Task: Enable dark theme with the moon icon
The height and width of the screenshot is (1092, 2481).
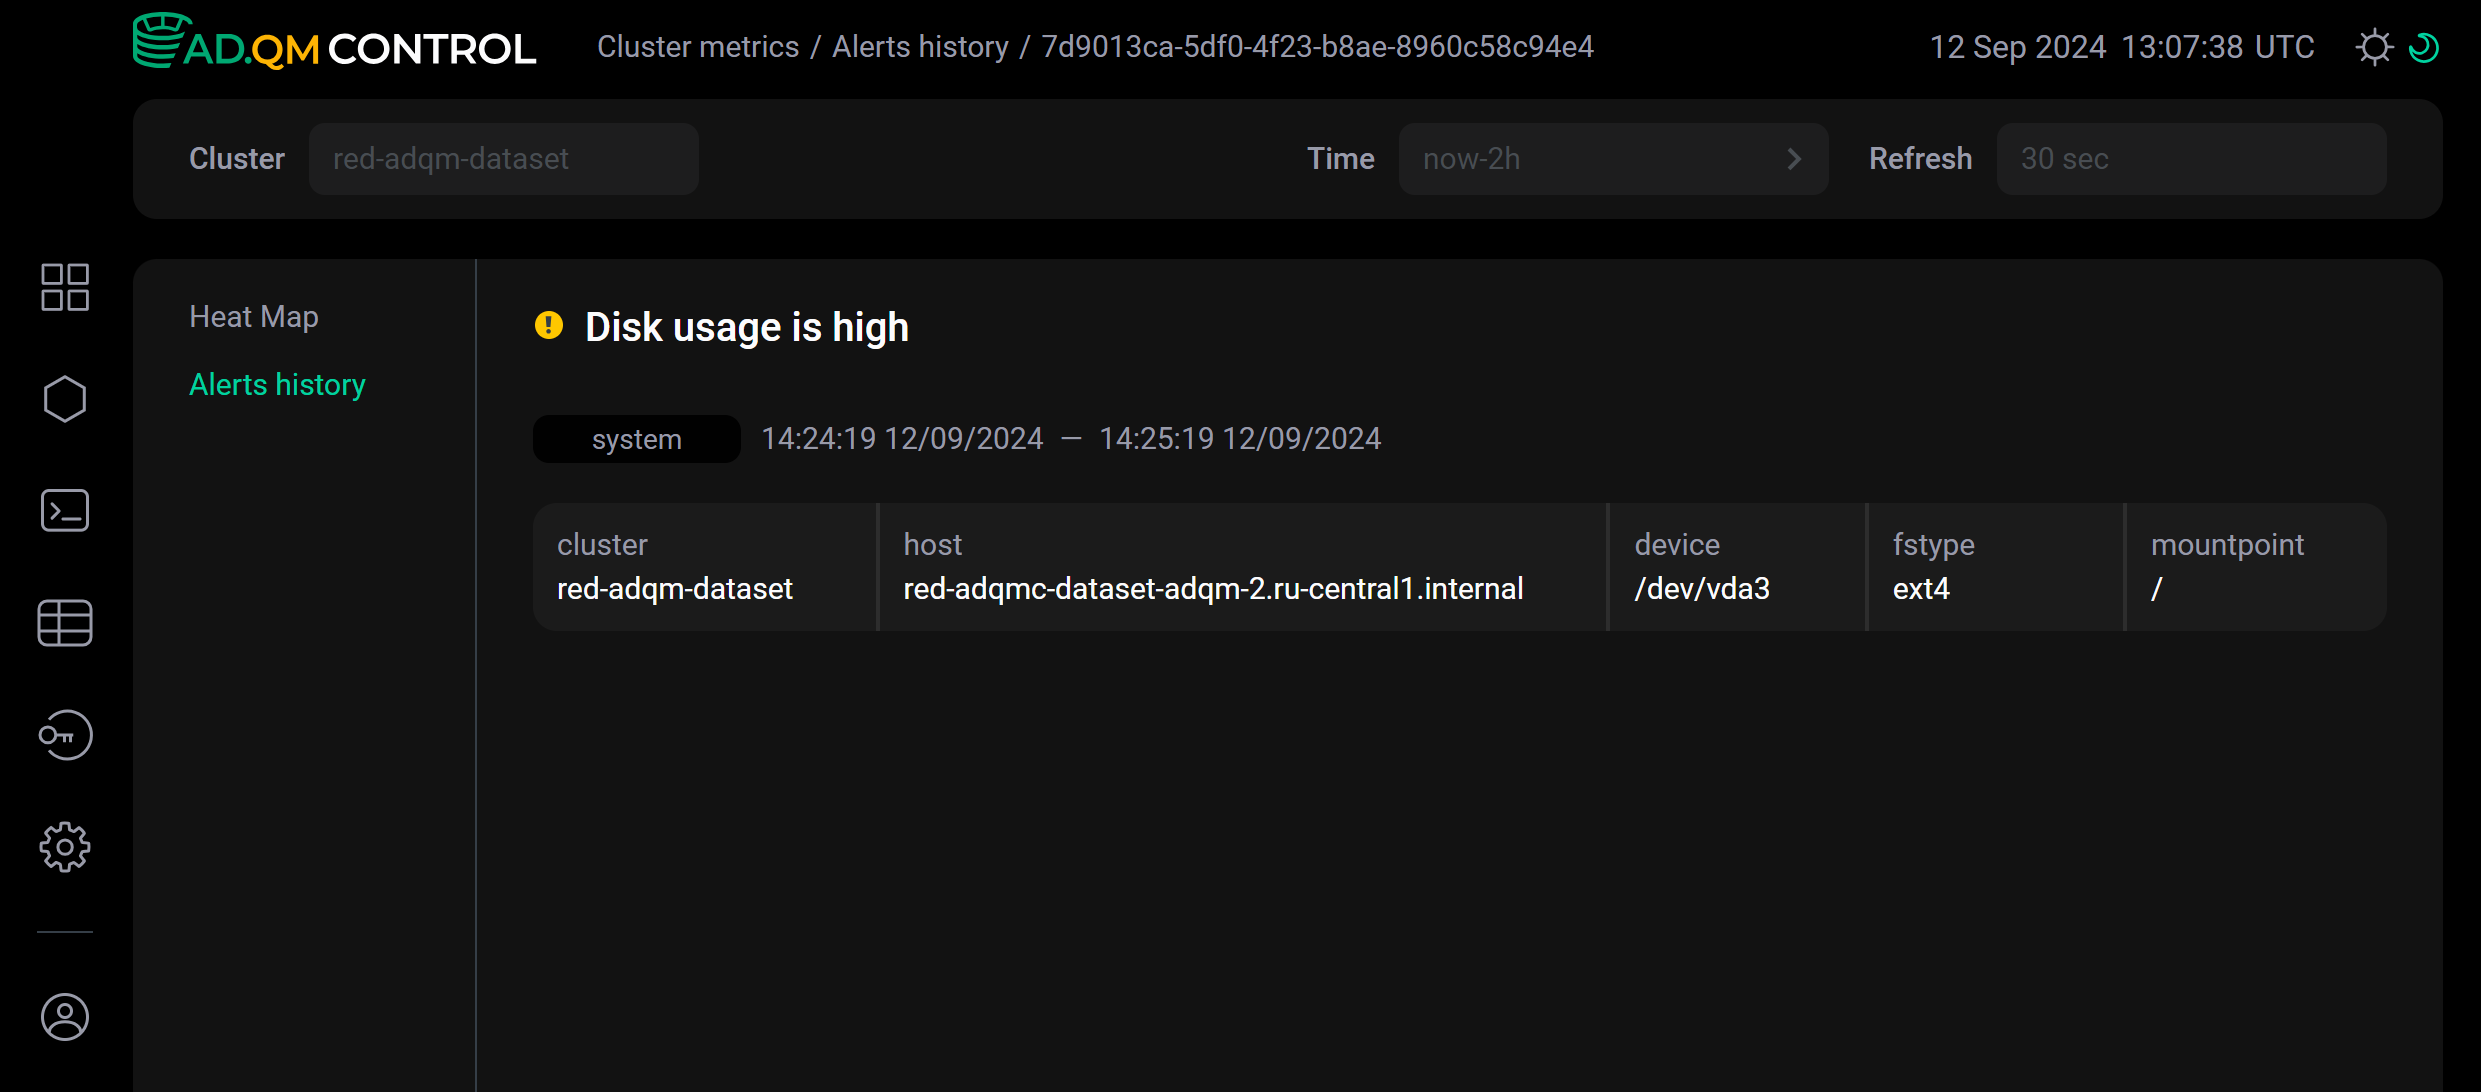Action: 2426,46
